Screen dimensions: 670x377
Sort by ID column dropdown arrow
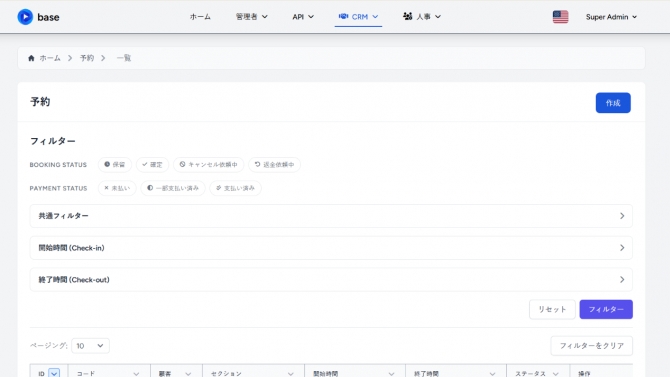tap(54, 373)
